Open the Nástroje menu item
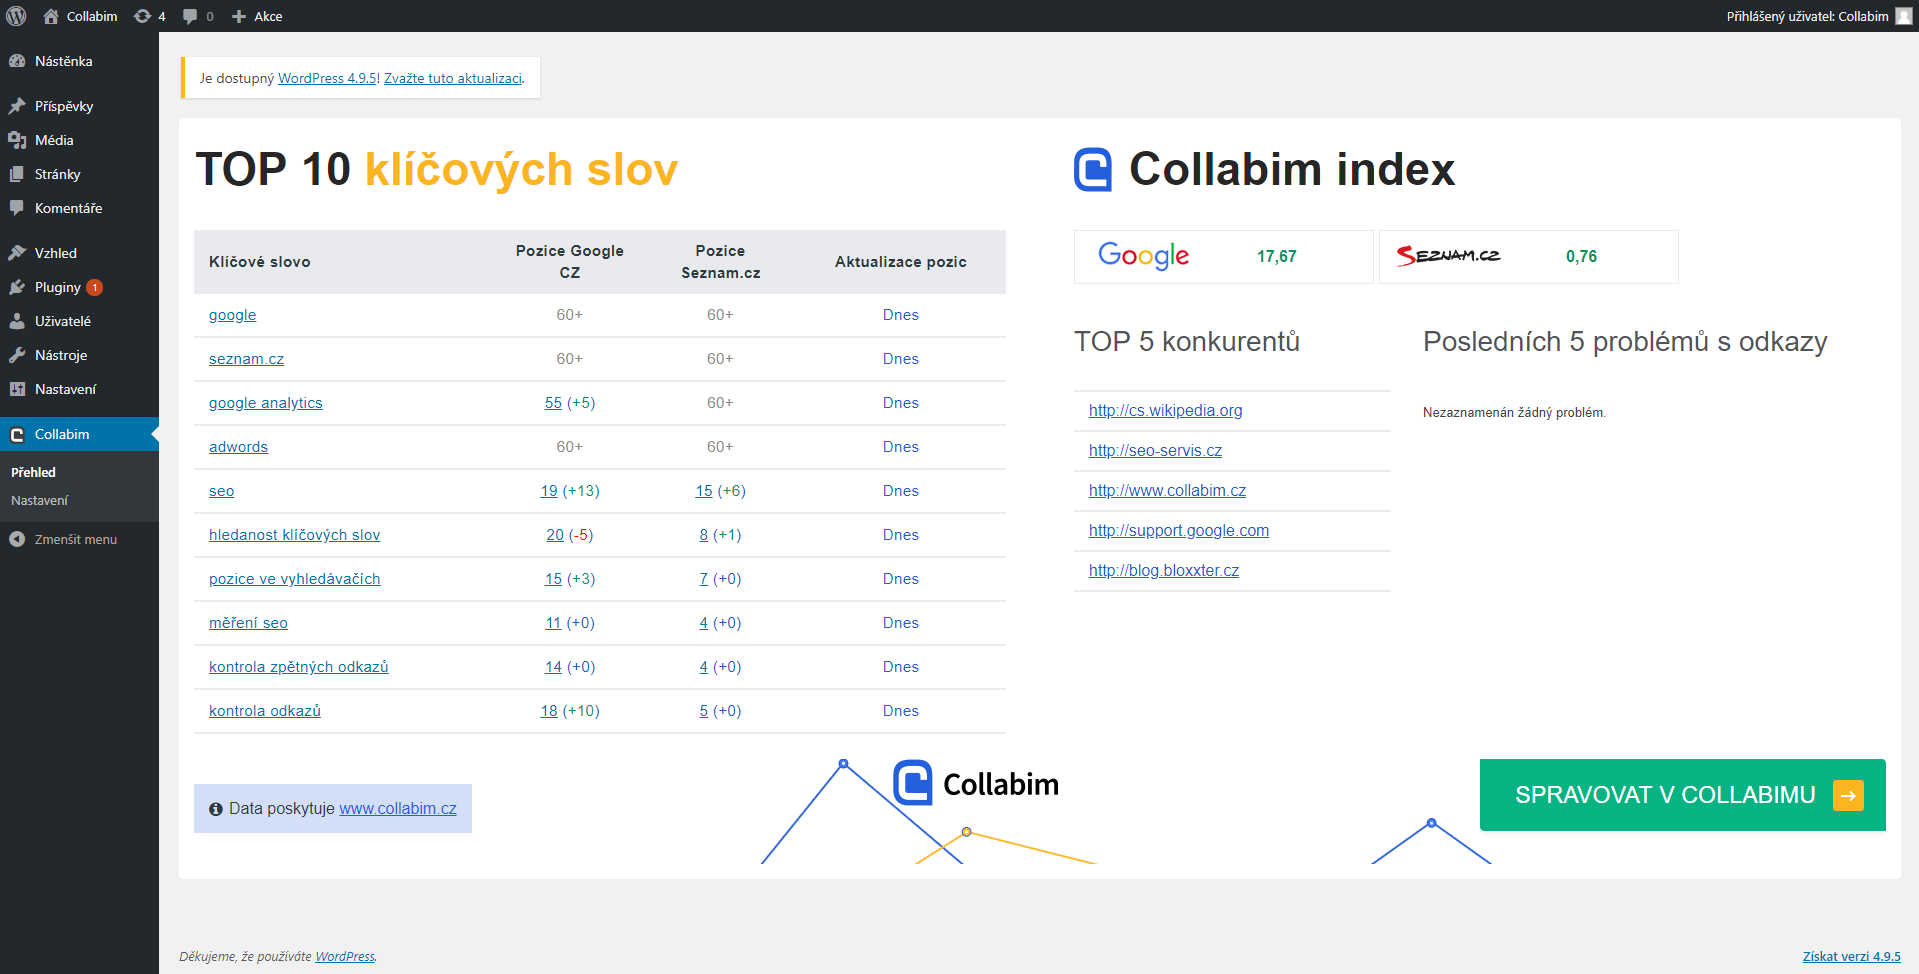The width and height of the screenshot is (1919, 974). click(61, 355)
